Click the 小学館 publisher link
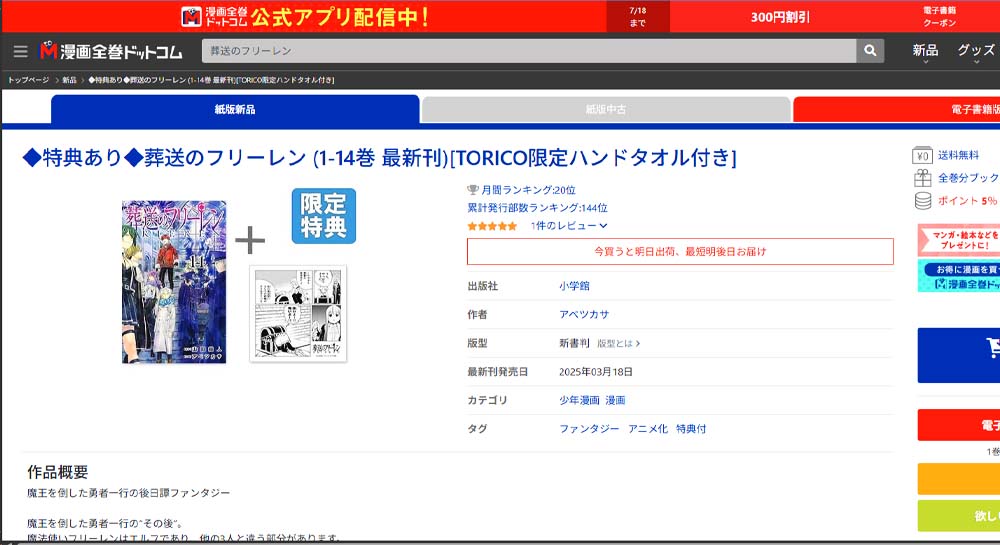The height and width of the screenshot is (545, 1000). [x=574, y=286]
